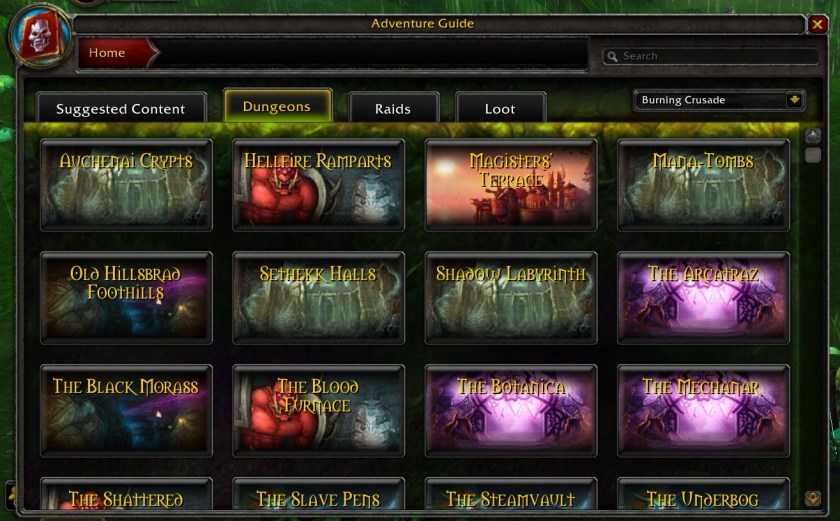The height and width of the screenshot is (521, 840).
Task: Select the Suggested Content tab
Action: click(x=121, y=108)
